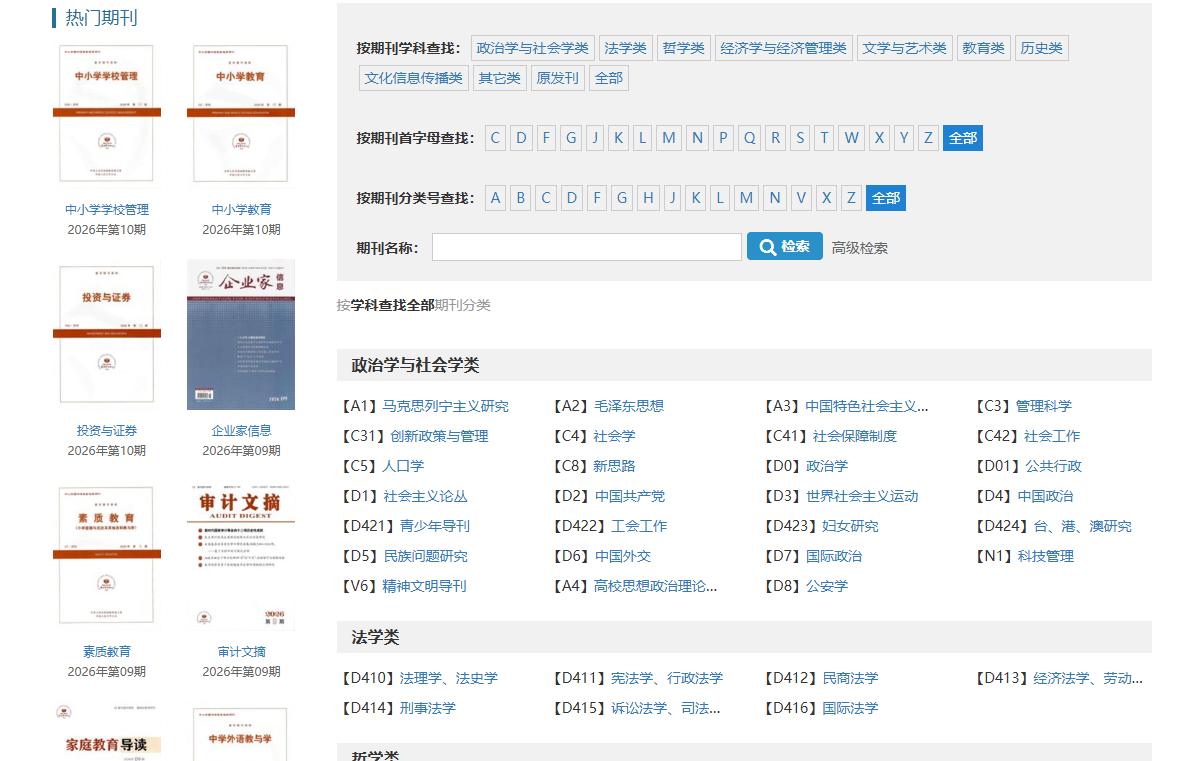Open 青少年导刊 category link
The height and width of the screenshot is (761, 1196).
[435, 526]
